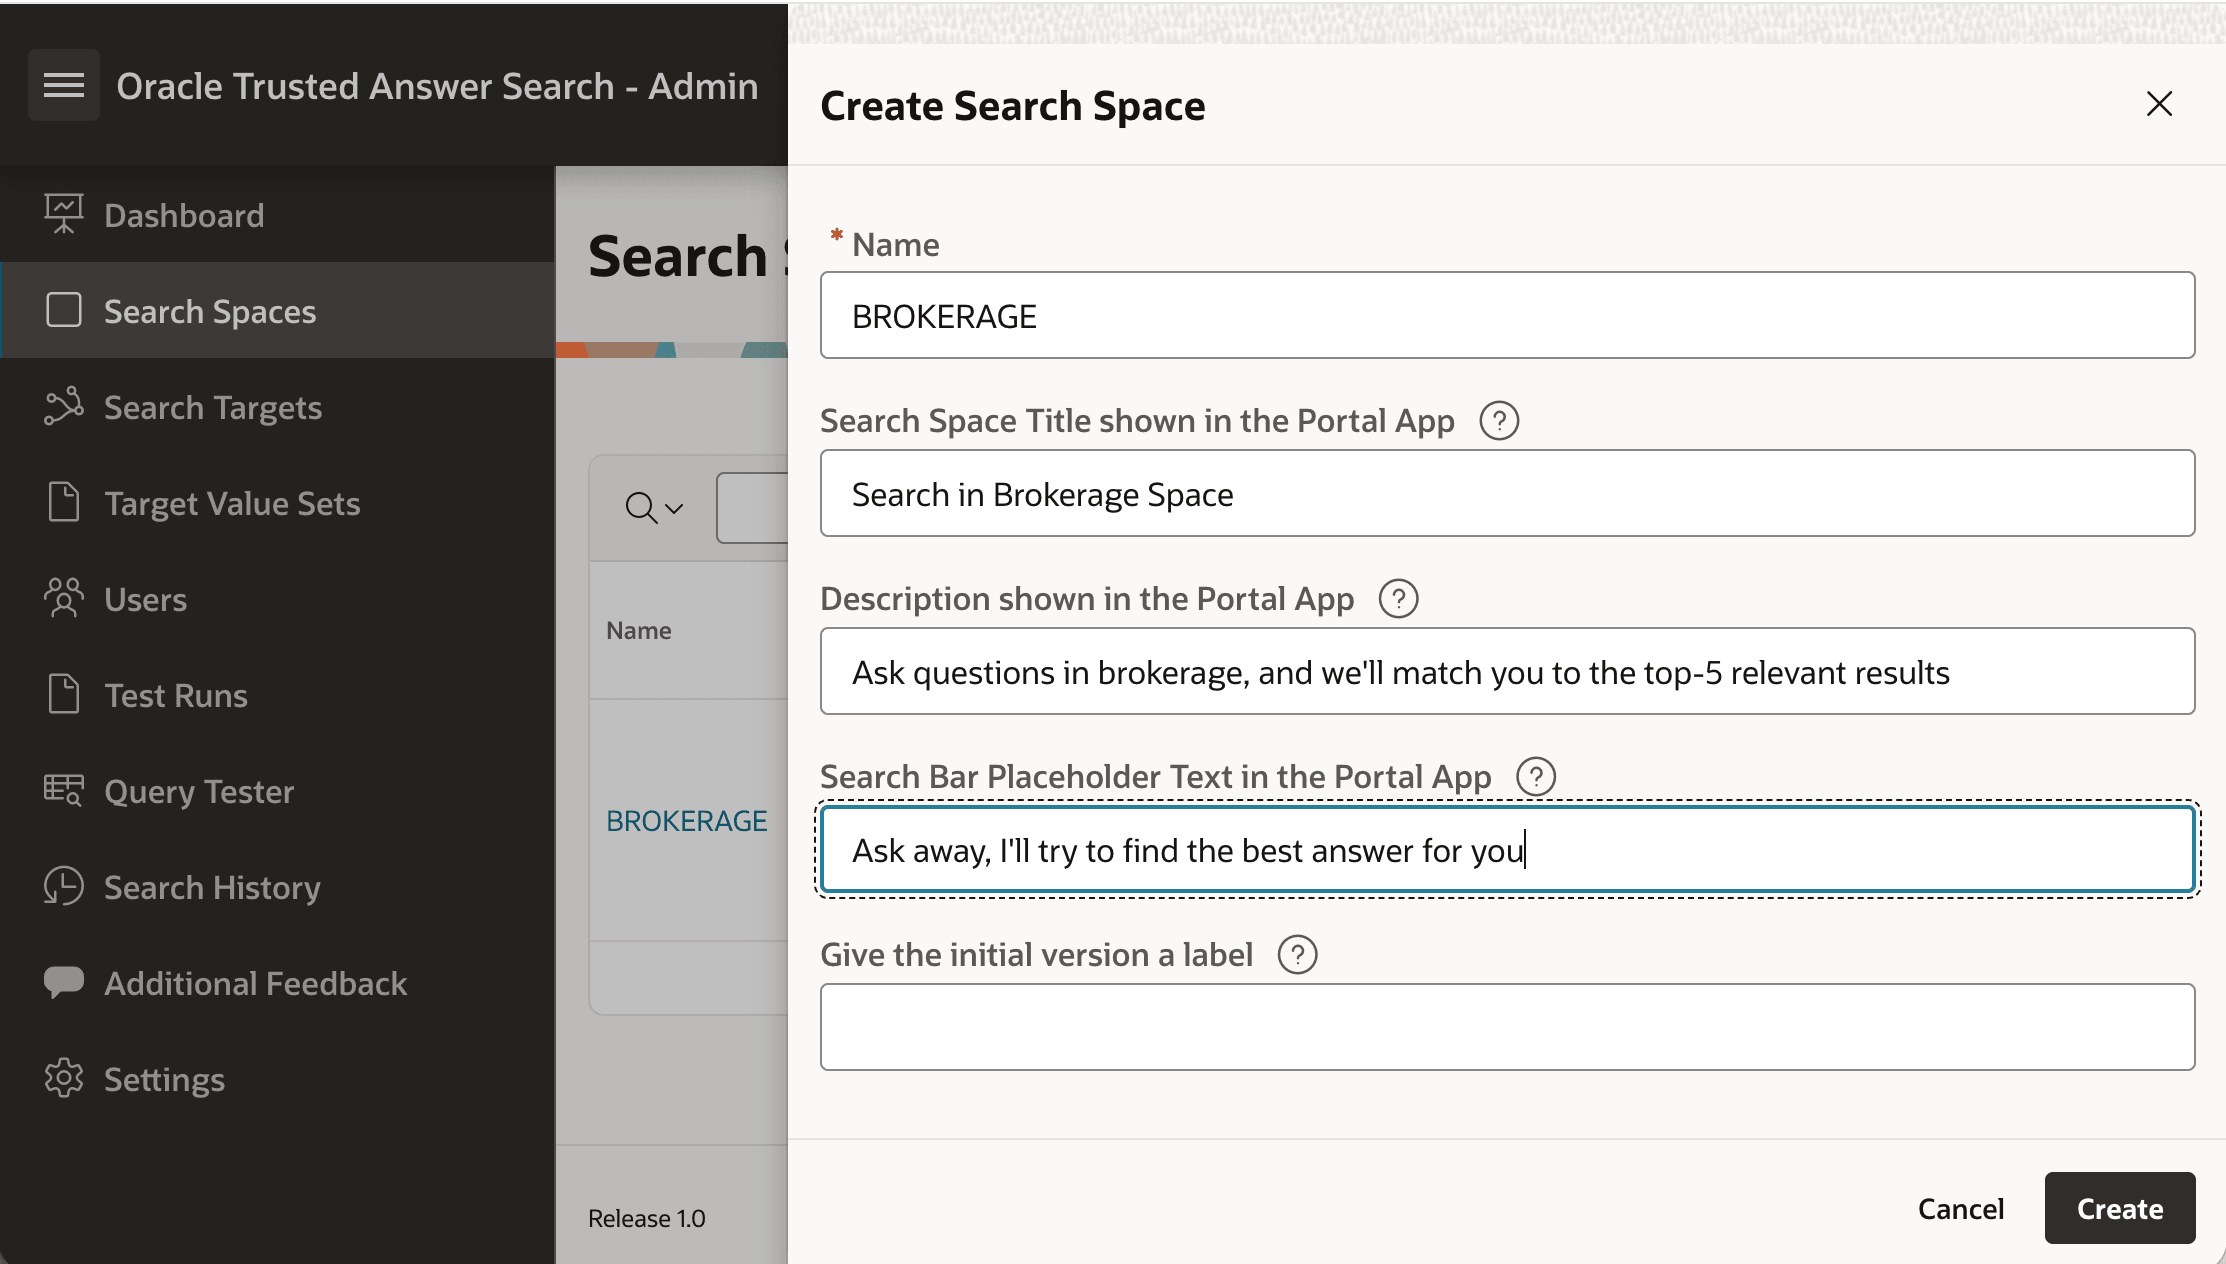Open Search Targets from the sidebar
2226x1264 pixels.
[64, 406]
